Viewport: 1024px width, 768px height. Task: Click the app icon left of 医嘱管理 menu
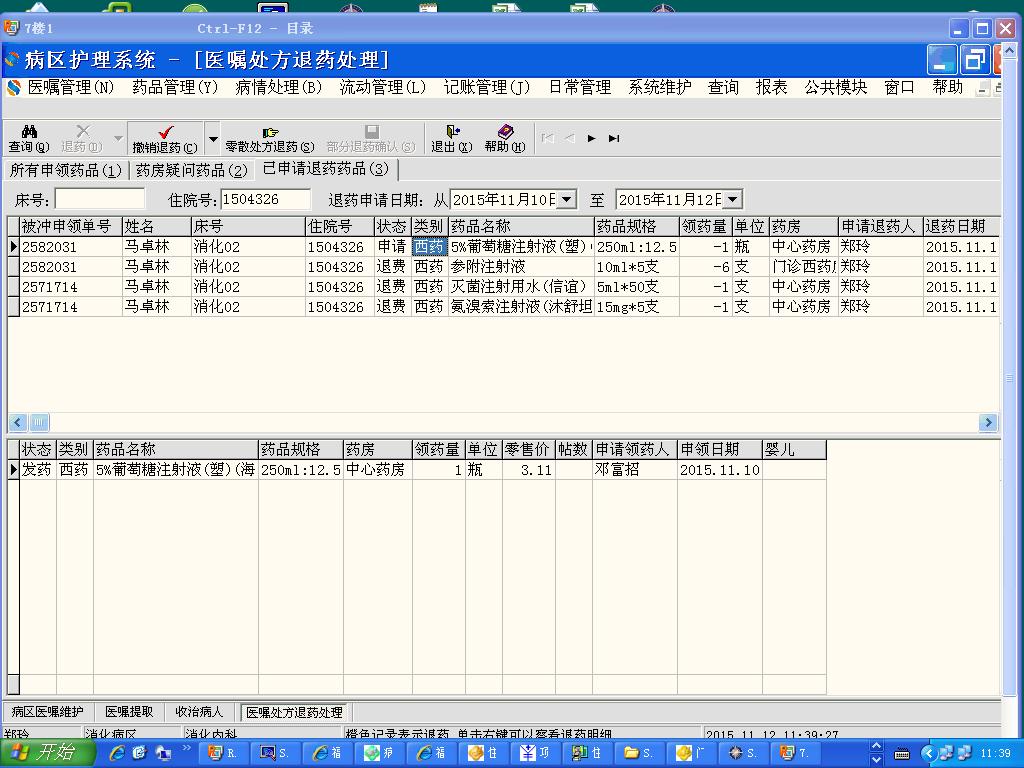pos(12,87)
